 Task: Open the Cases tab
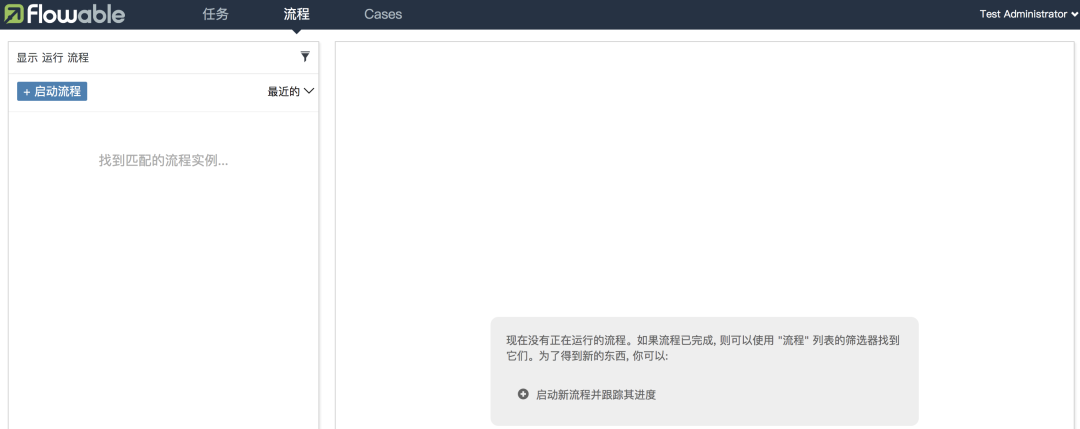(x=383, y=14)
